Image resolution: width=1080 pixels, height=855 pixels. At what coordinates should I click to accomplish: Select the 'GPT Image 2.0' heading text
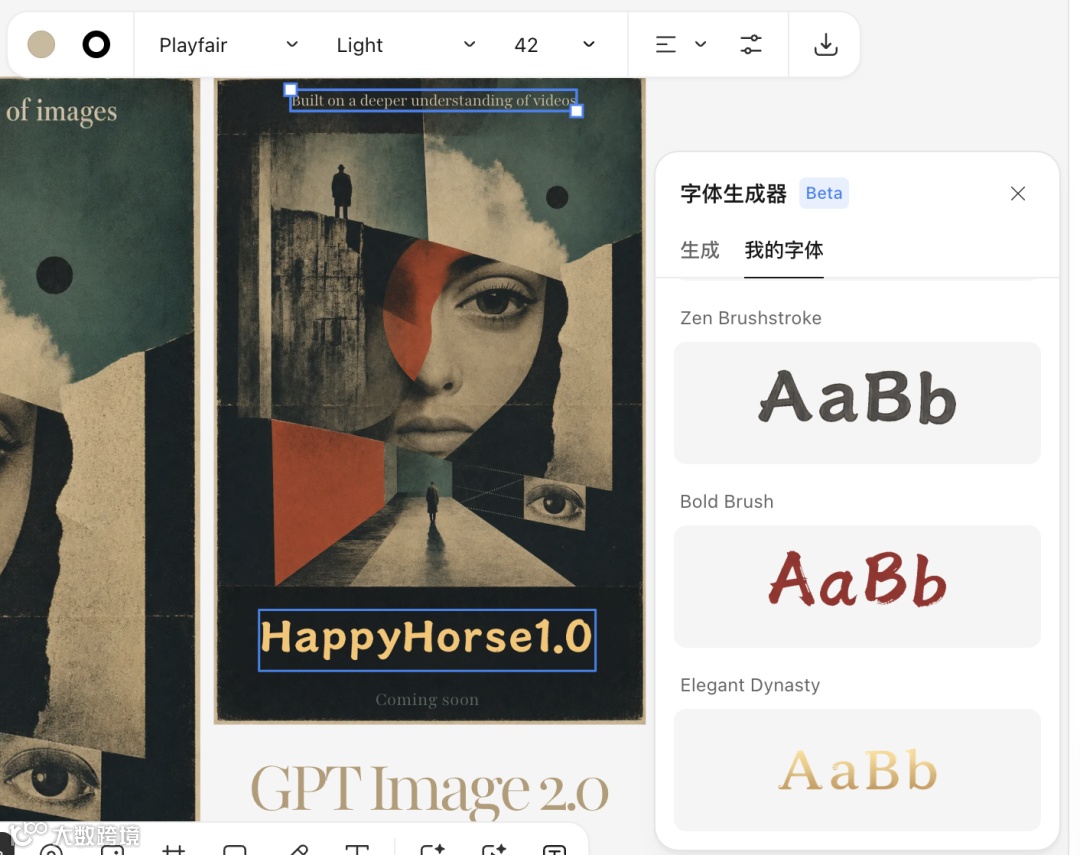pos(430,790)
